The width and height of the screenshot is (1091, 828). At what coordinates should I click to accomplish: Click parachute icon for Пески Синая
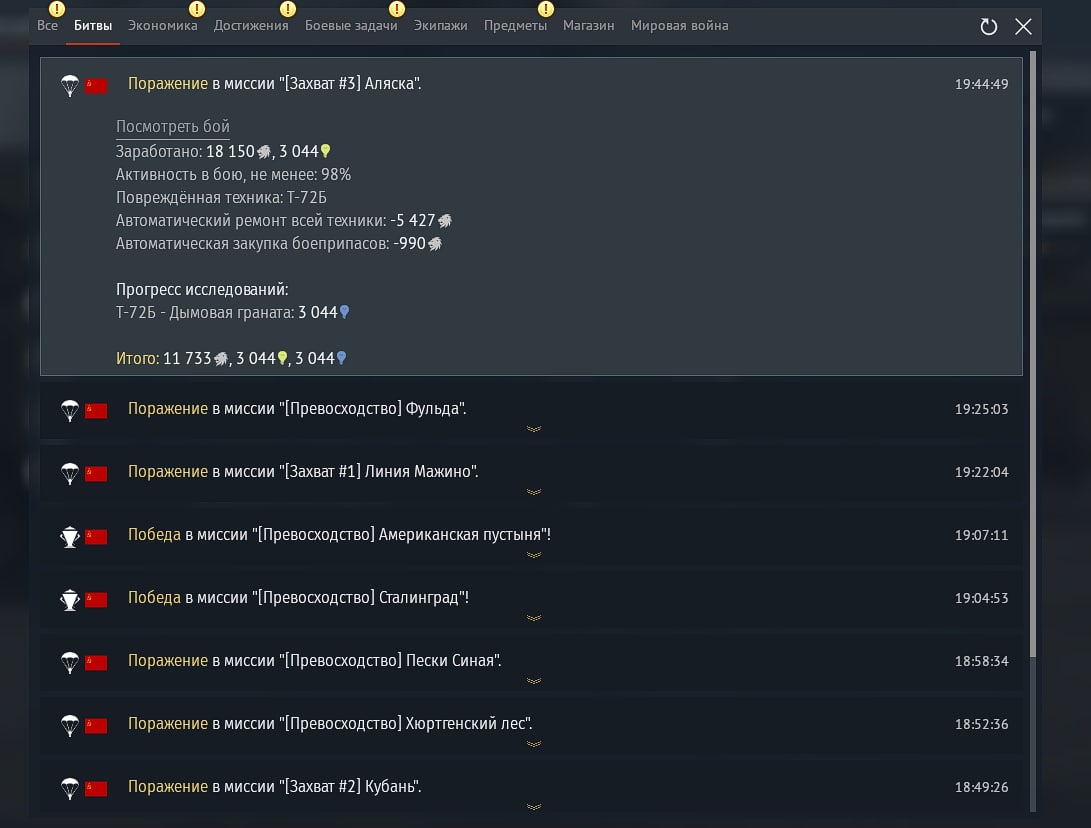(x=70, y=662)
